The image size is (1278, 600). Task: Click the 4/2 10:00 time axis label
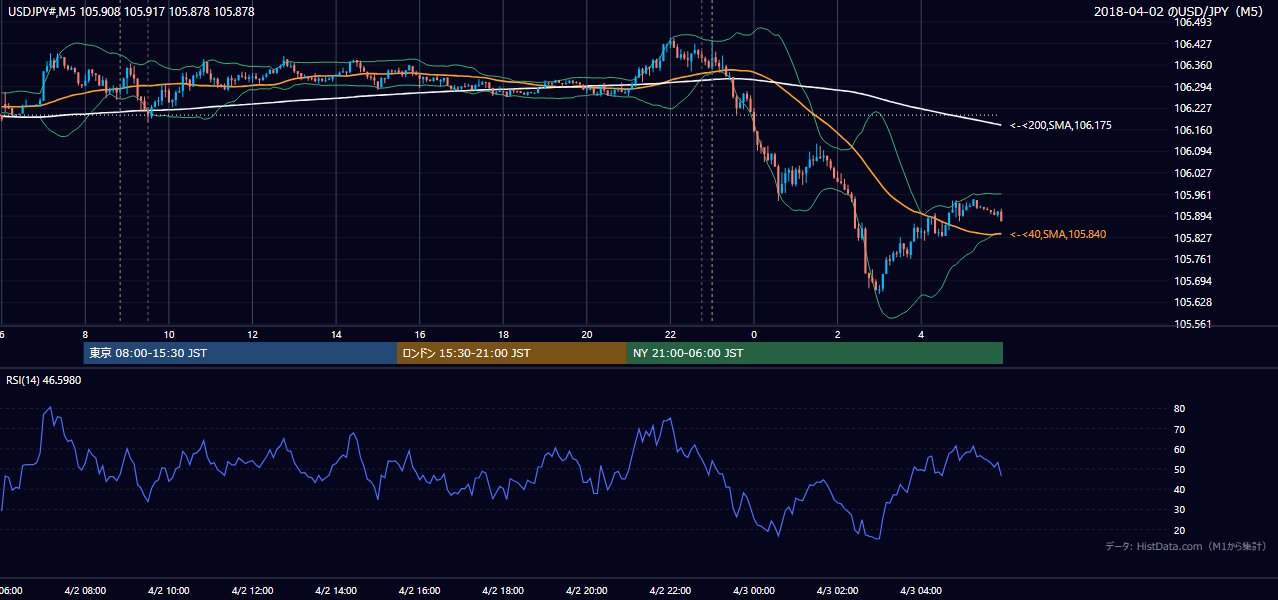(x=168, y=591)
